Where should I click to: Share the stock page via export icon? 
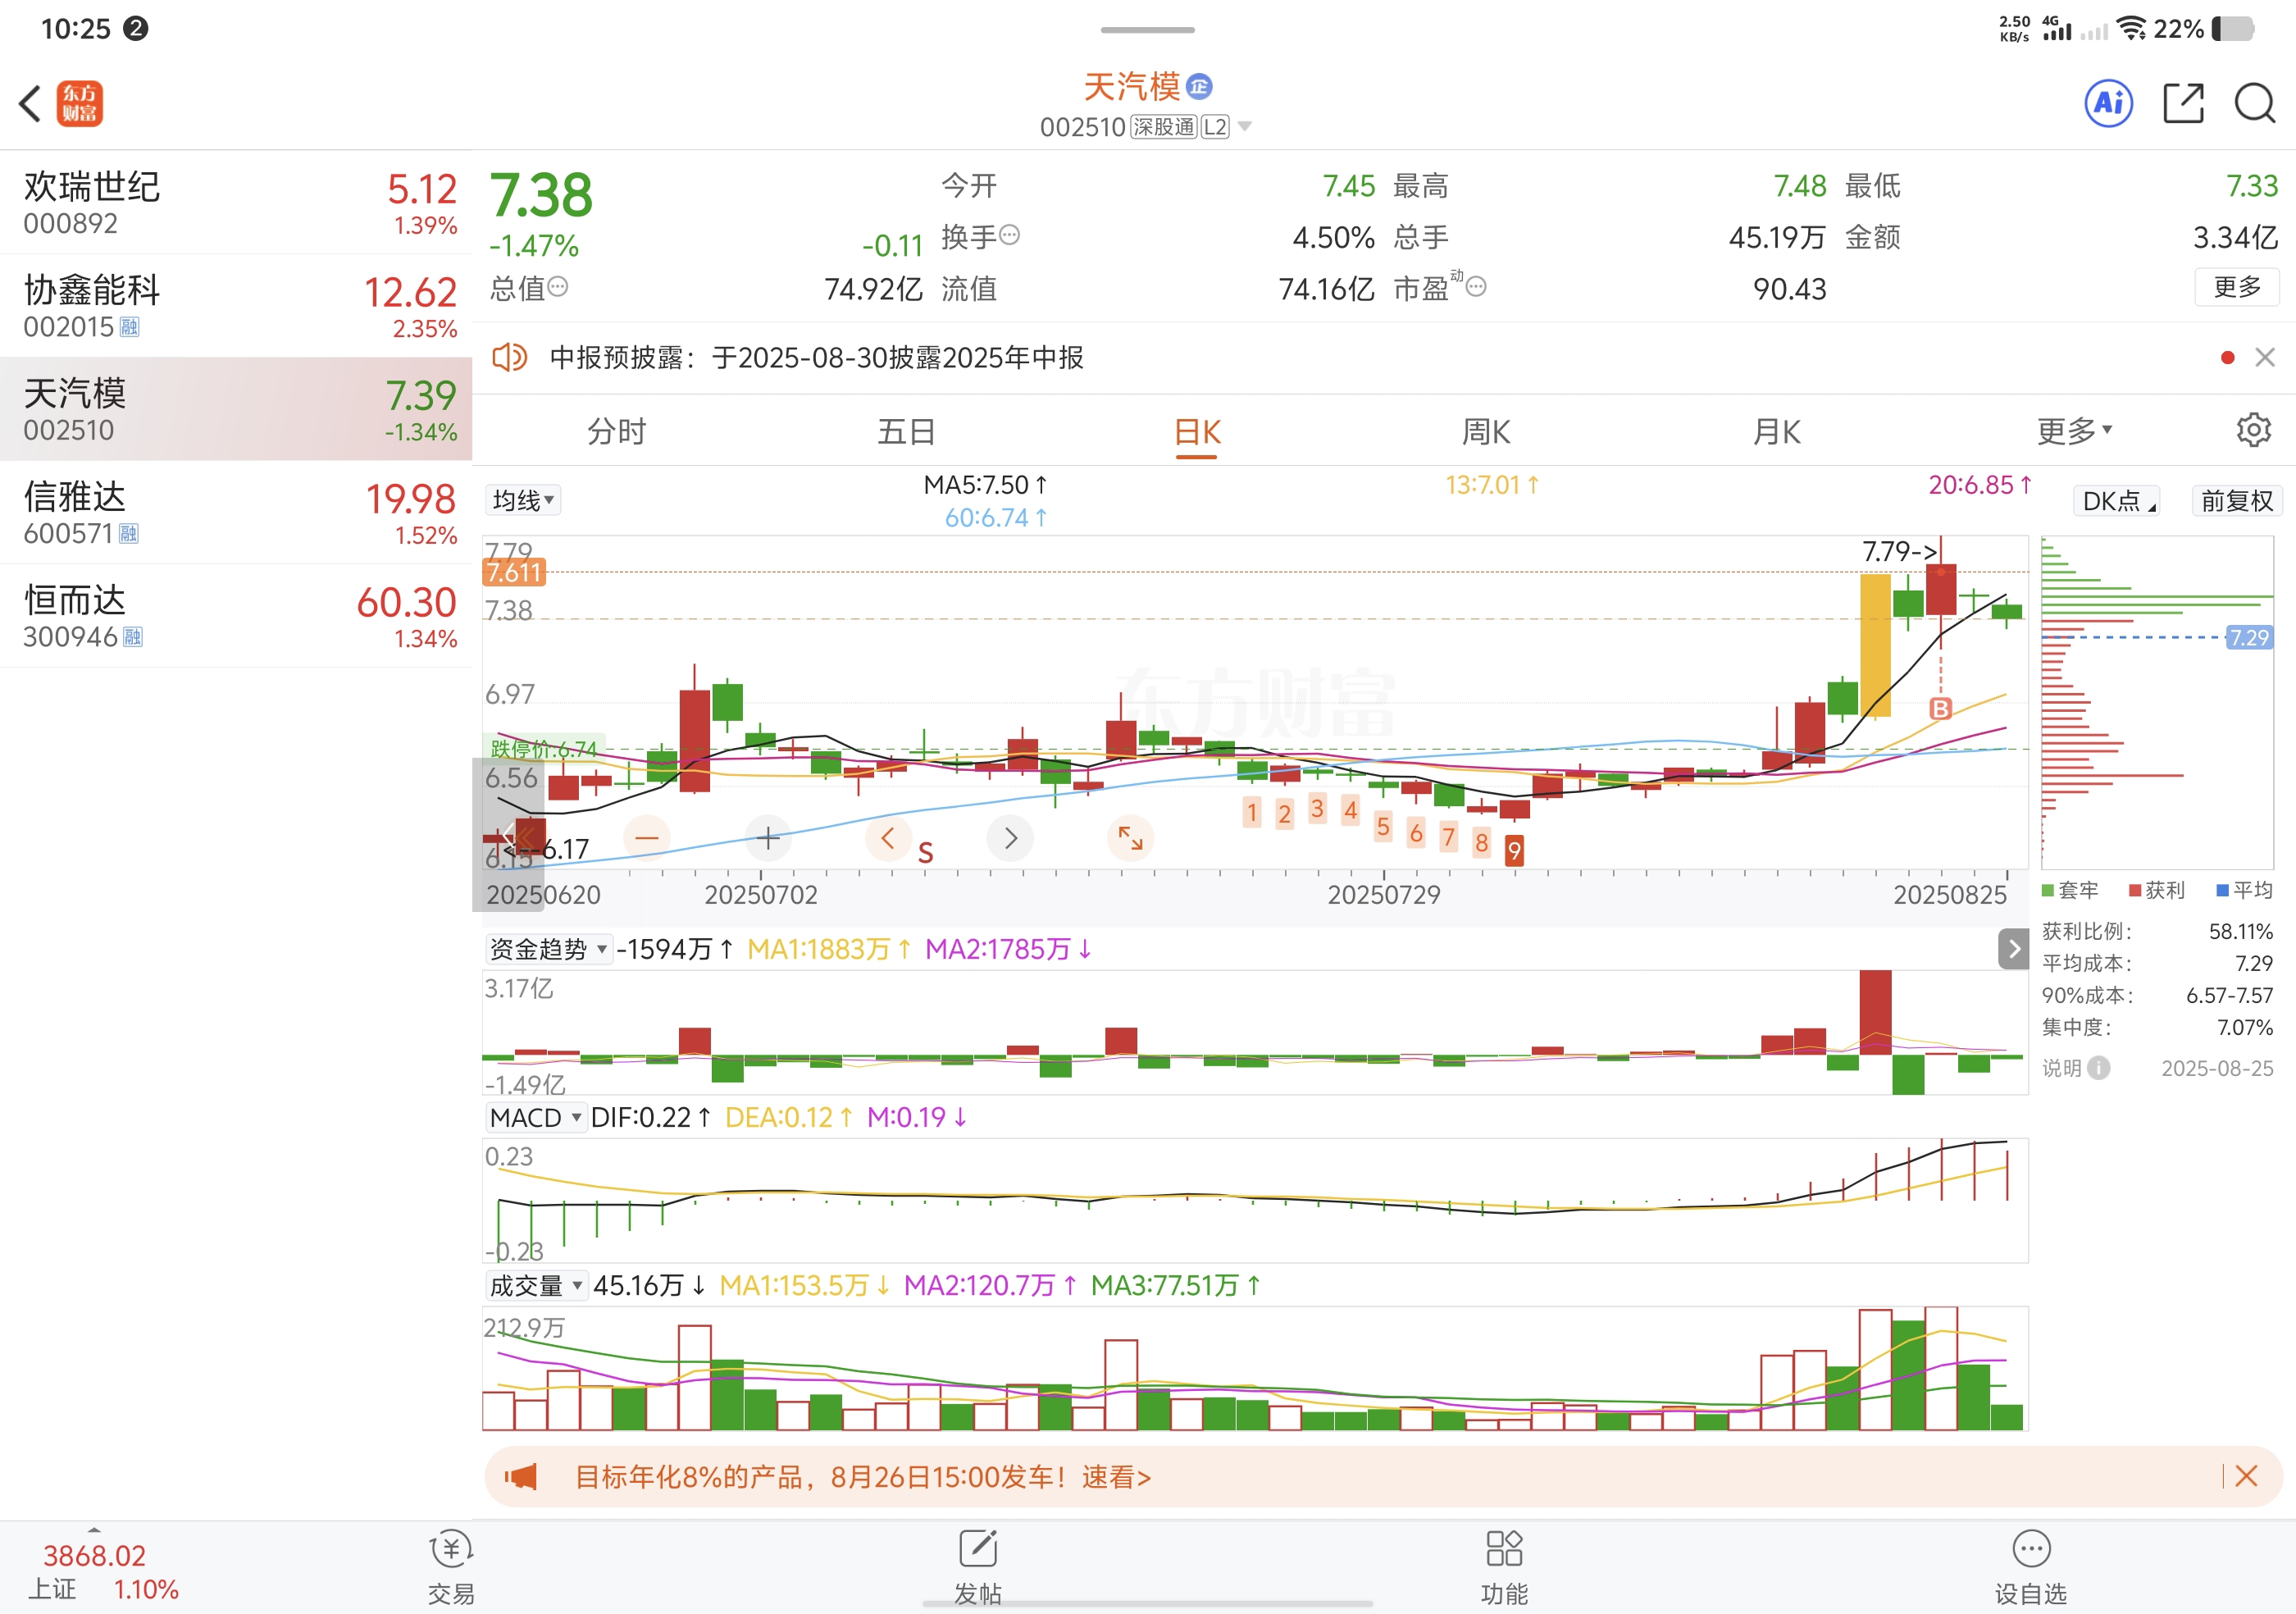point(2184,103)
